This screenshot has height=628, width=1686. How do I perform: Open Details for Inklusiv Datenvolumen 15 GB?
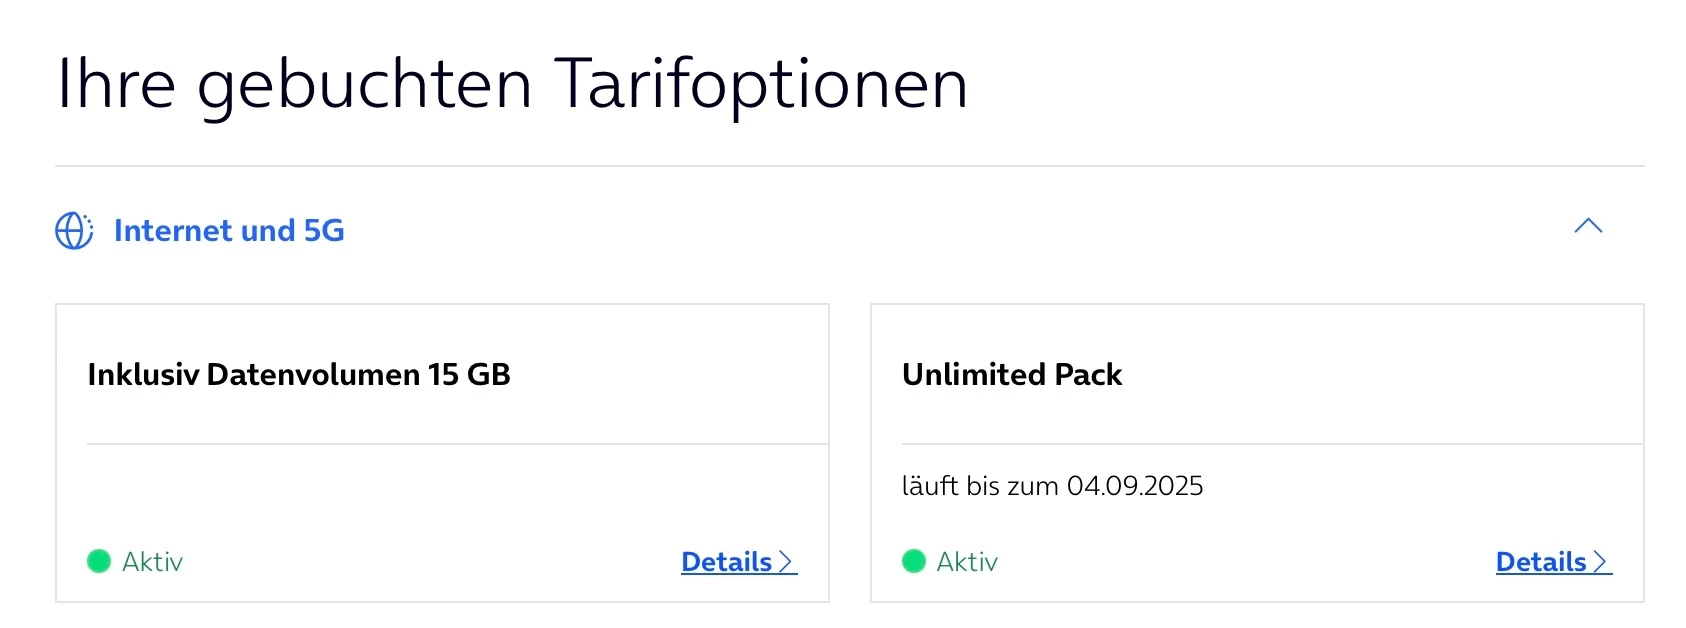point(727,562)
